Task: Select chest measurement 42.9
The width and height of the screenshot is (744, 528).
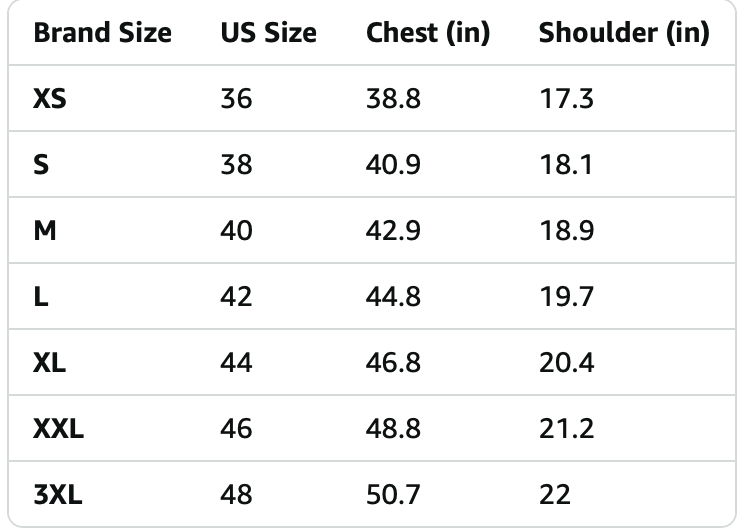Action: tap(393, 231)
